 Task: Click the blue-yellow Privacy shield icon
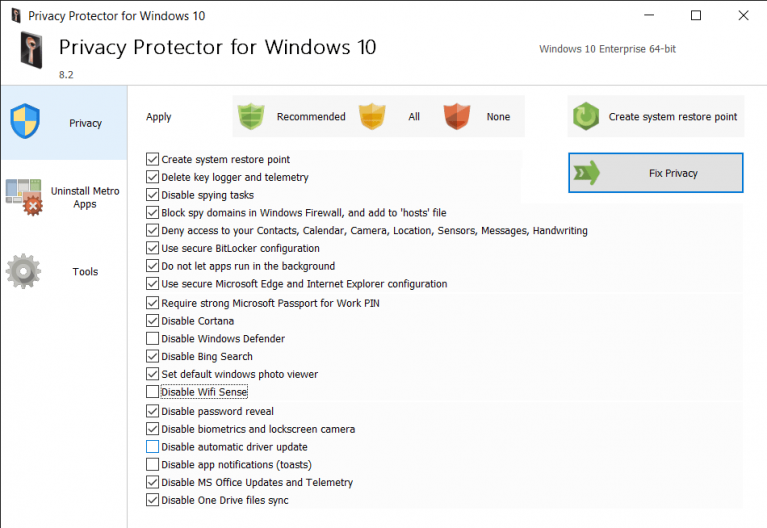(x=25, y=121)
